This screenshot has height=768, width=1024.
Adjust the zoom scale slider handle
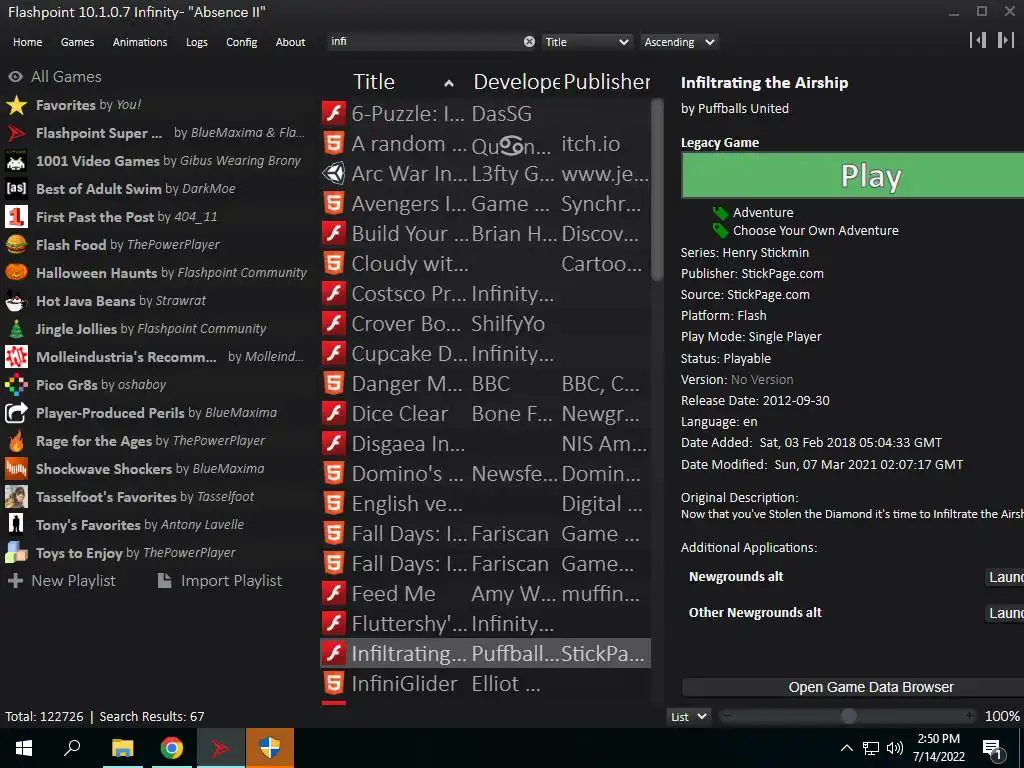coord(848,716)
